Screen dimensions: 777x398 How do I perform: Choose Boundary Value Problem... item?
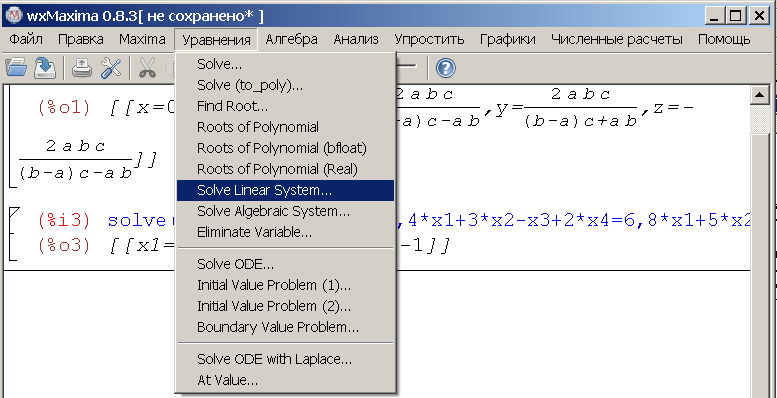coord(285,327)
